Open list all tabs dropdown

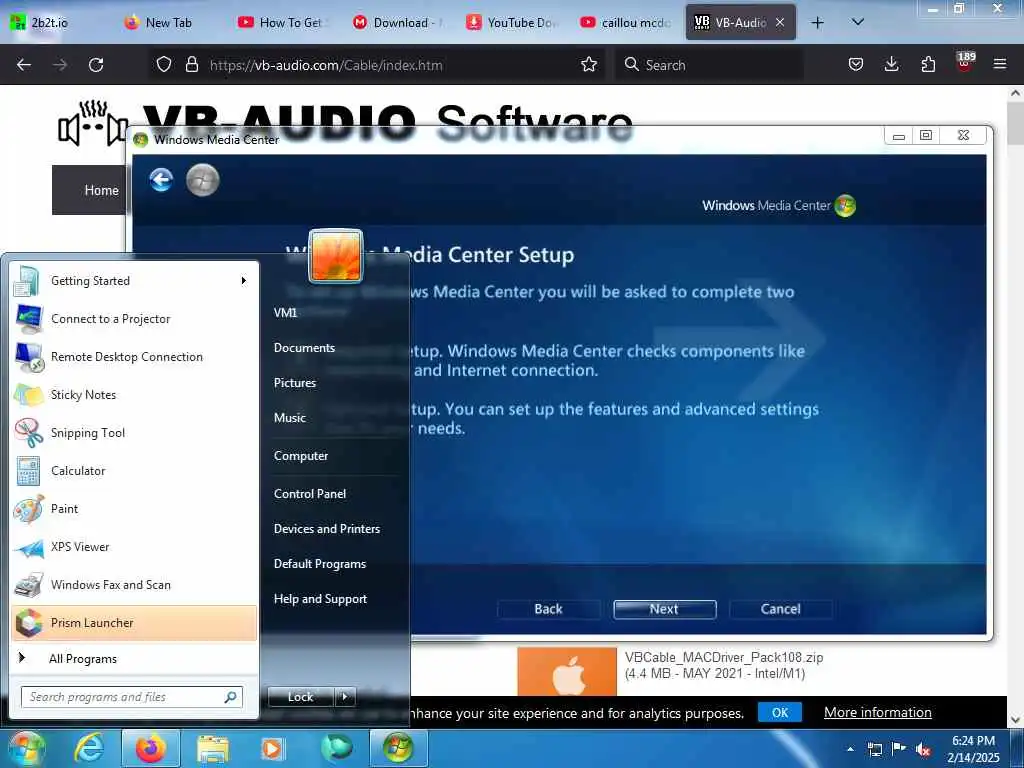(x=858, y=22)
